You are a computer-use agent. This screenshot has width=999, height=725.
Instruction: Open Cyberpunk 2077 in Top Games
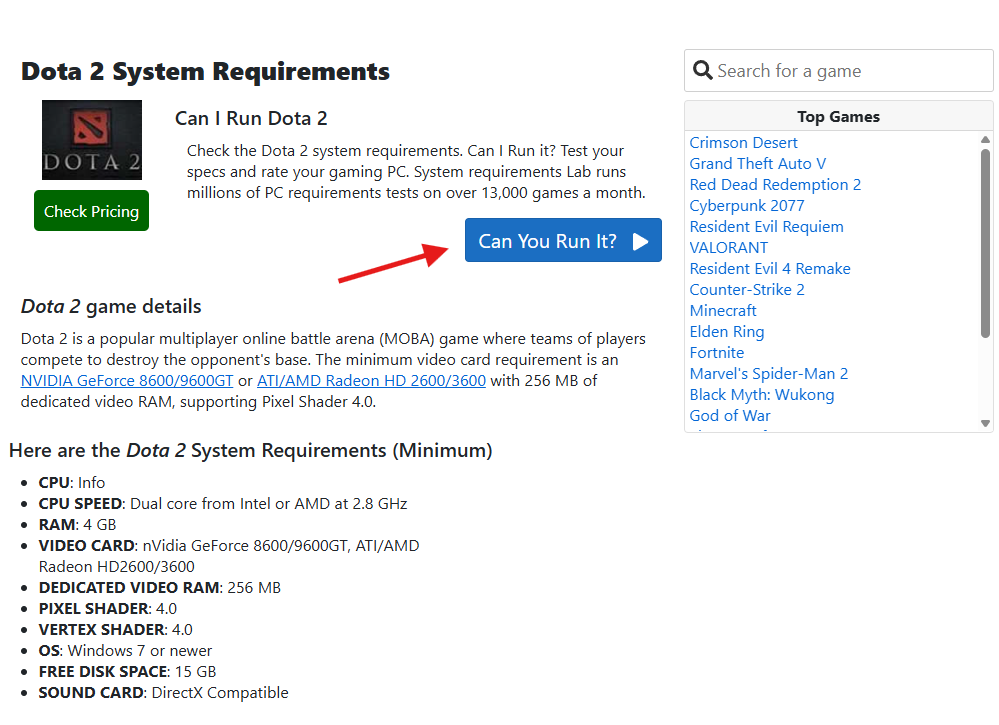pos(746,206)
